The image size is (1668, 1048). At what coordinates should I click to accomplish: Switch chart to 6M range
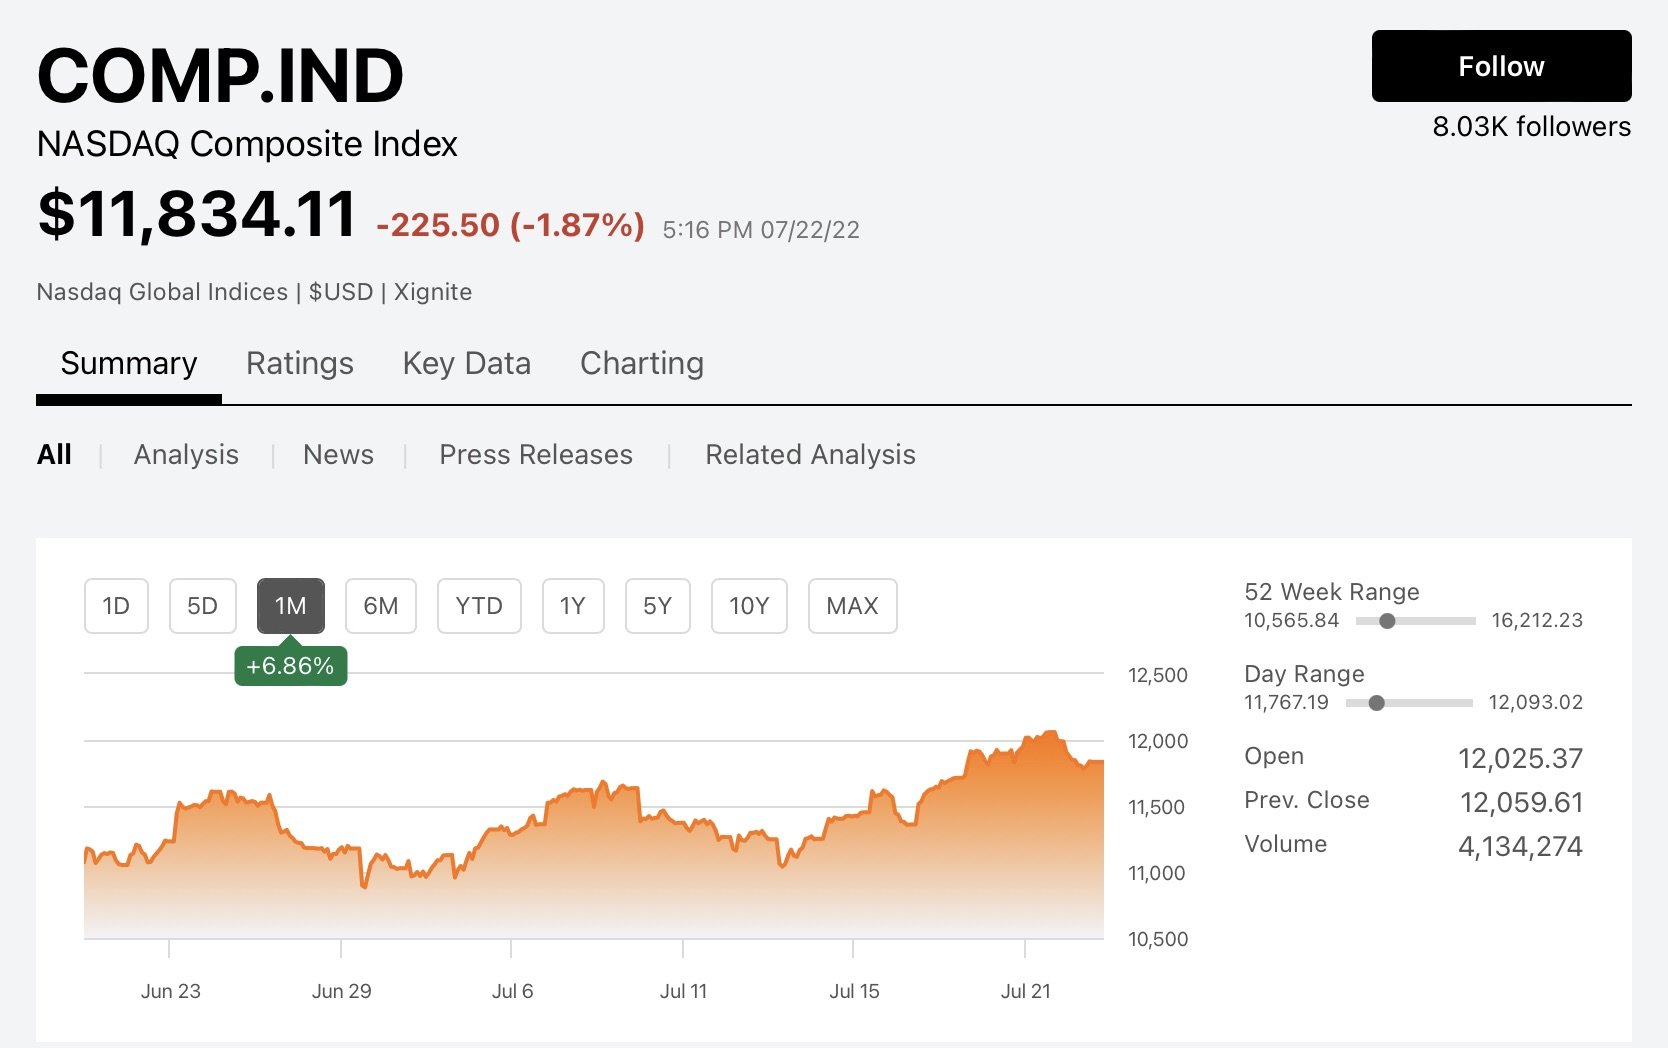click(381, 606)
